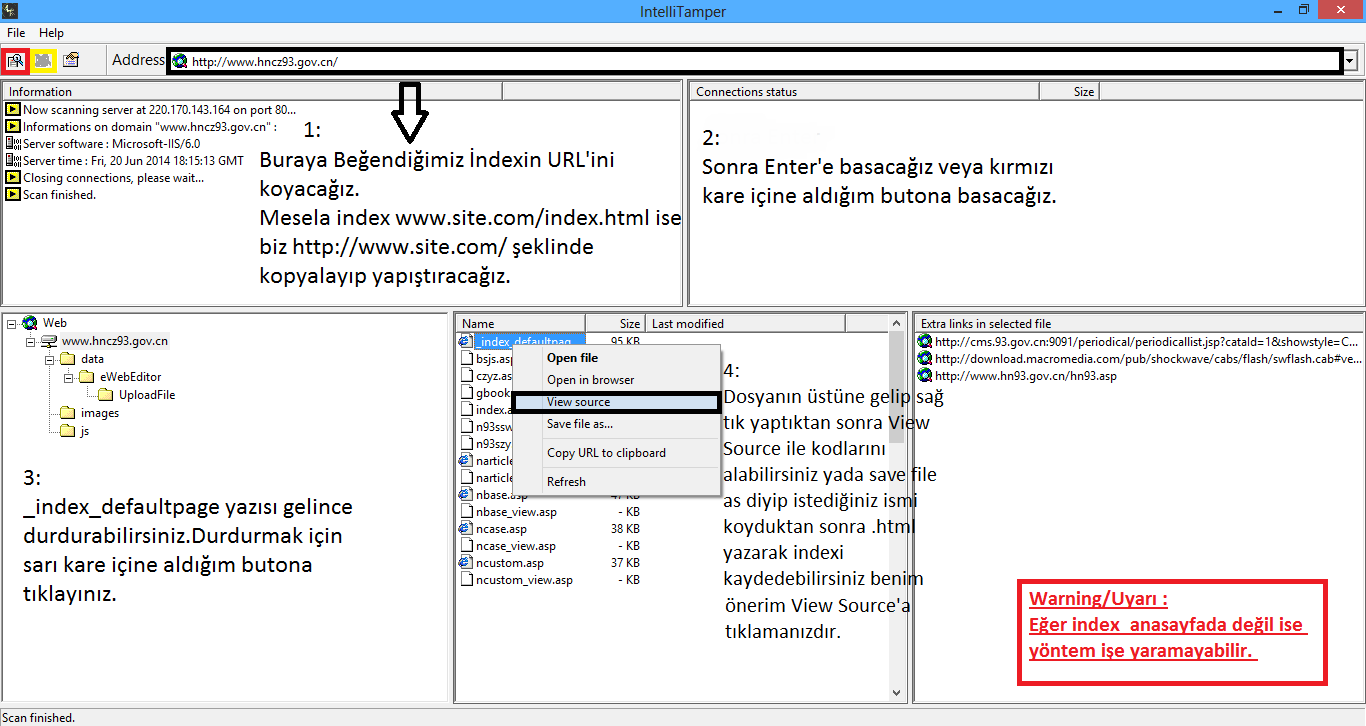1366x726 pixels.
Task: Open the Address bar dropdown arrow
Action: [x=1350, y=61]
